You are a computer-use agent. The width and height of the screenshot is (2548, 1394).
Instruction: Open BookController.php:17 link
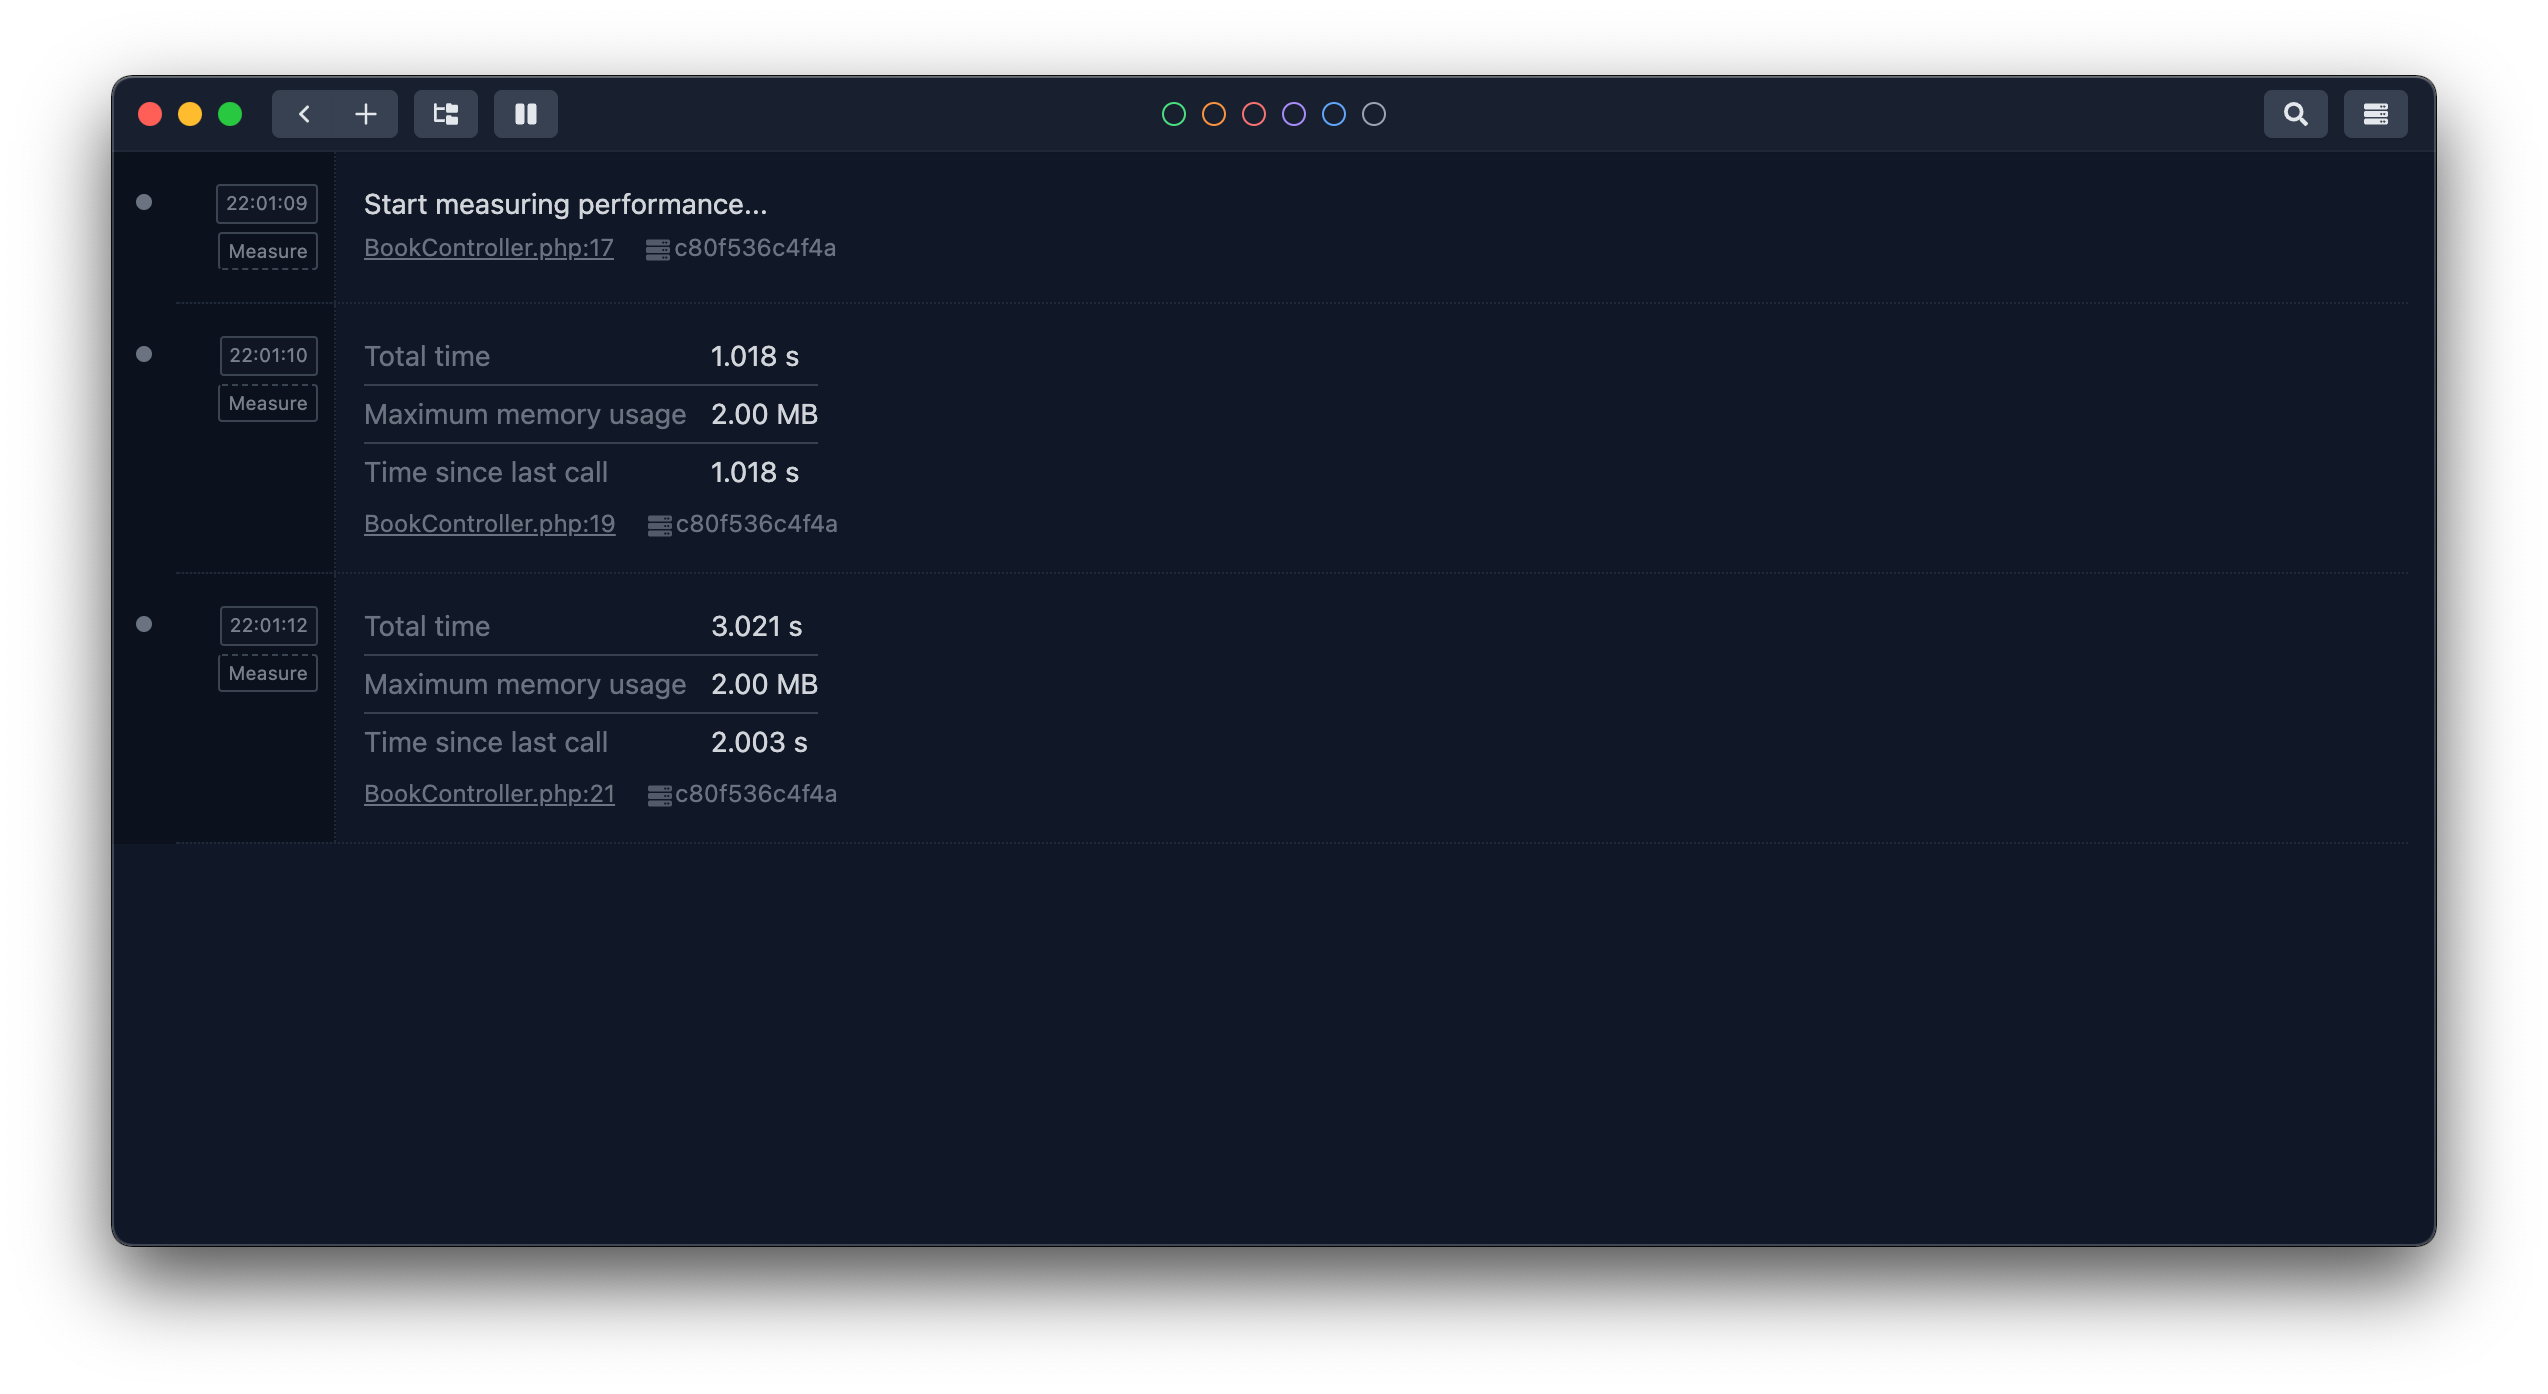[488, 248]
